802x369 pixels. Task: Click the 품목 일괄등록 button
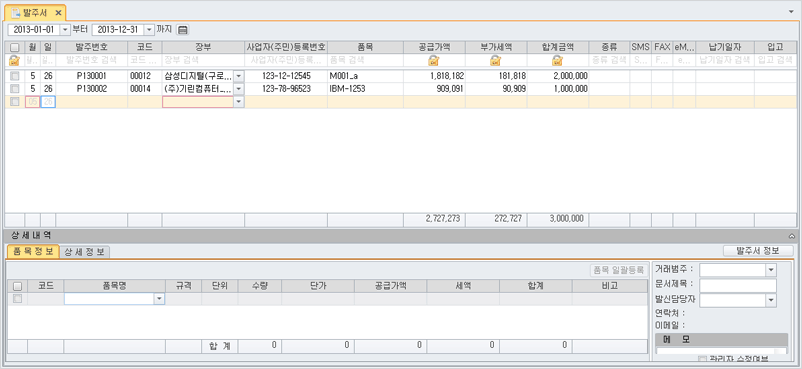pos(619,270)
